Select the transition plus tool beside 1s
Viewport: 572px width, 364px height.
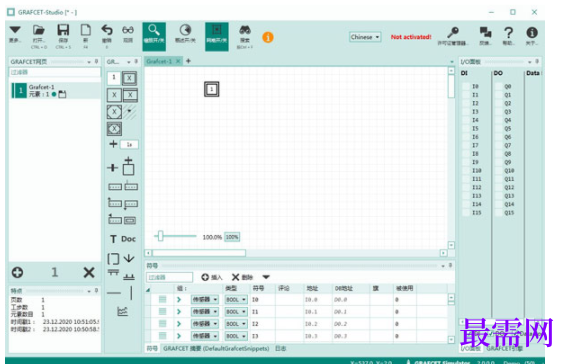(x=113, y=144)
